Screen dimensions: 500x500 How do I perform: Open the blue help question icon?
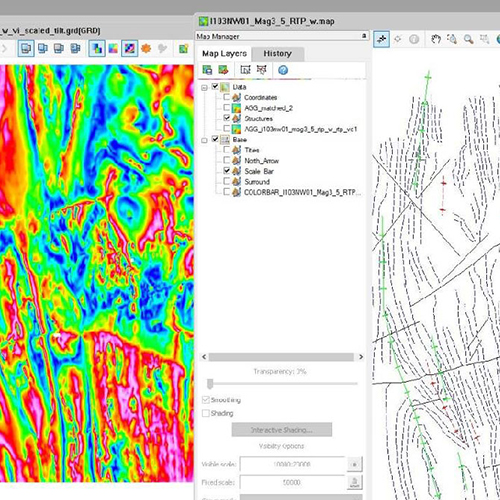[x=283, y=70]
